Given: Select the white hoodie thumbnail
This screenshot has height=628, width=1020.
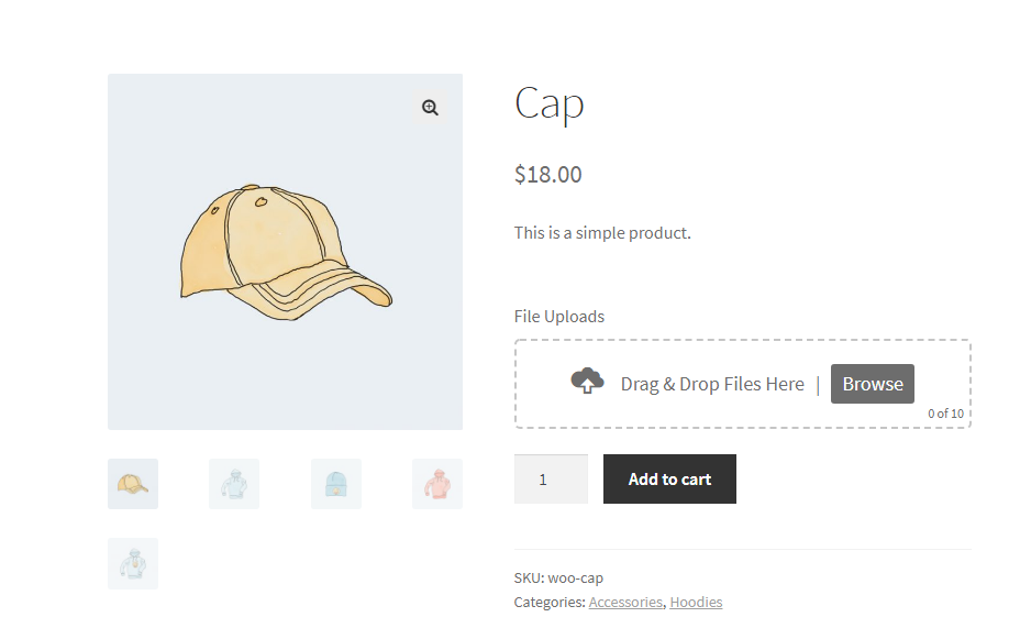Looking at the screenshot, I should [233, 484].
